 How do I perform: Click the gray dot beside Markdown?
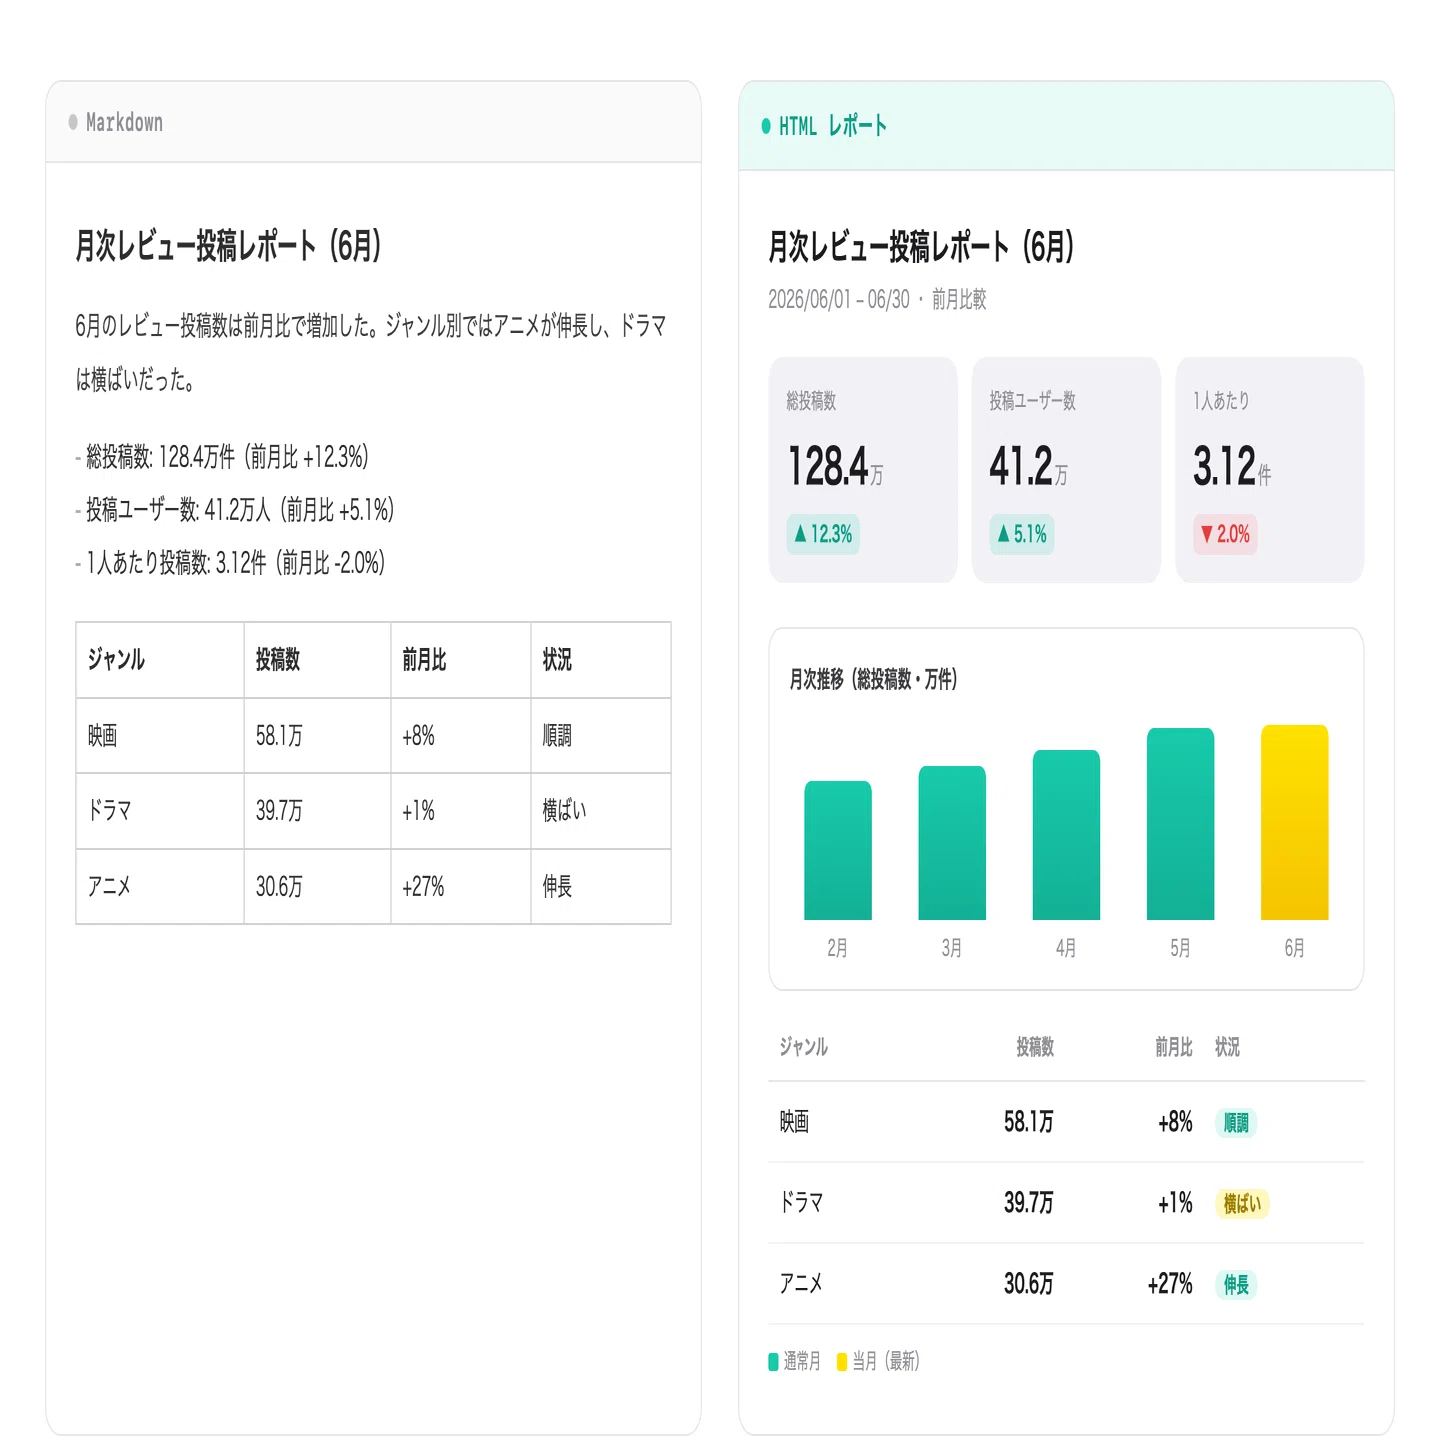pyautogui.click(x=73, y=122)
